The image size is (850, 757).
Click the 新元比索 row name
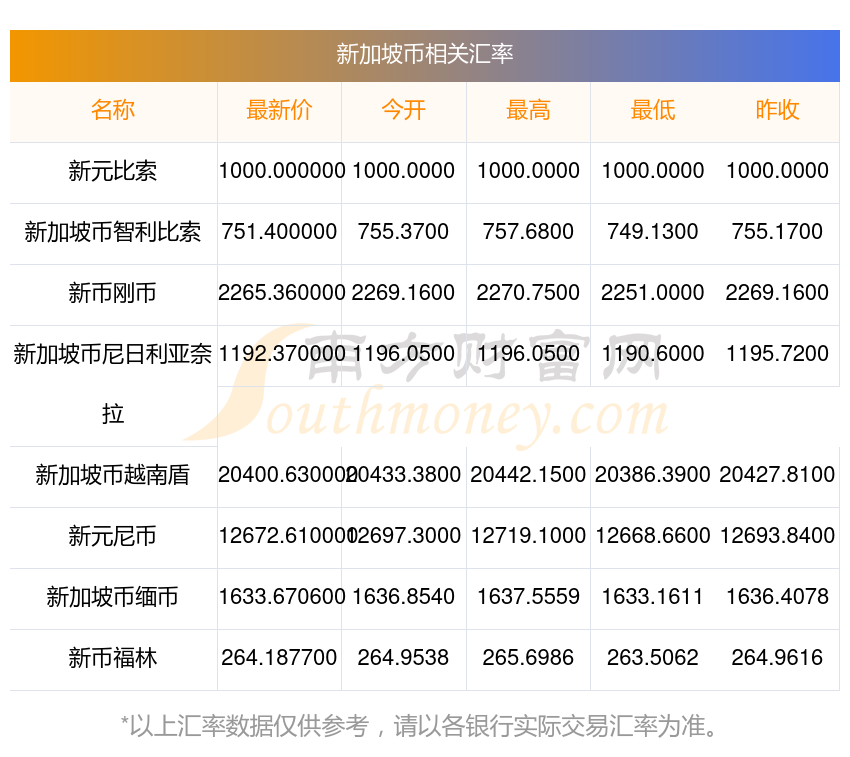click(x=113, y=171)
